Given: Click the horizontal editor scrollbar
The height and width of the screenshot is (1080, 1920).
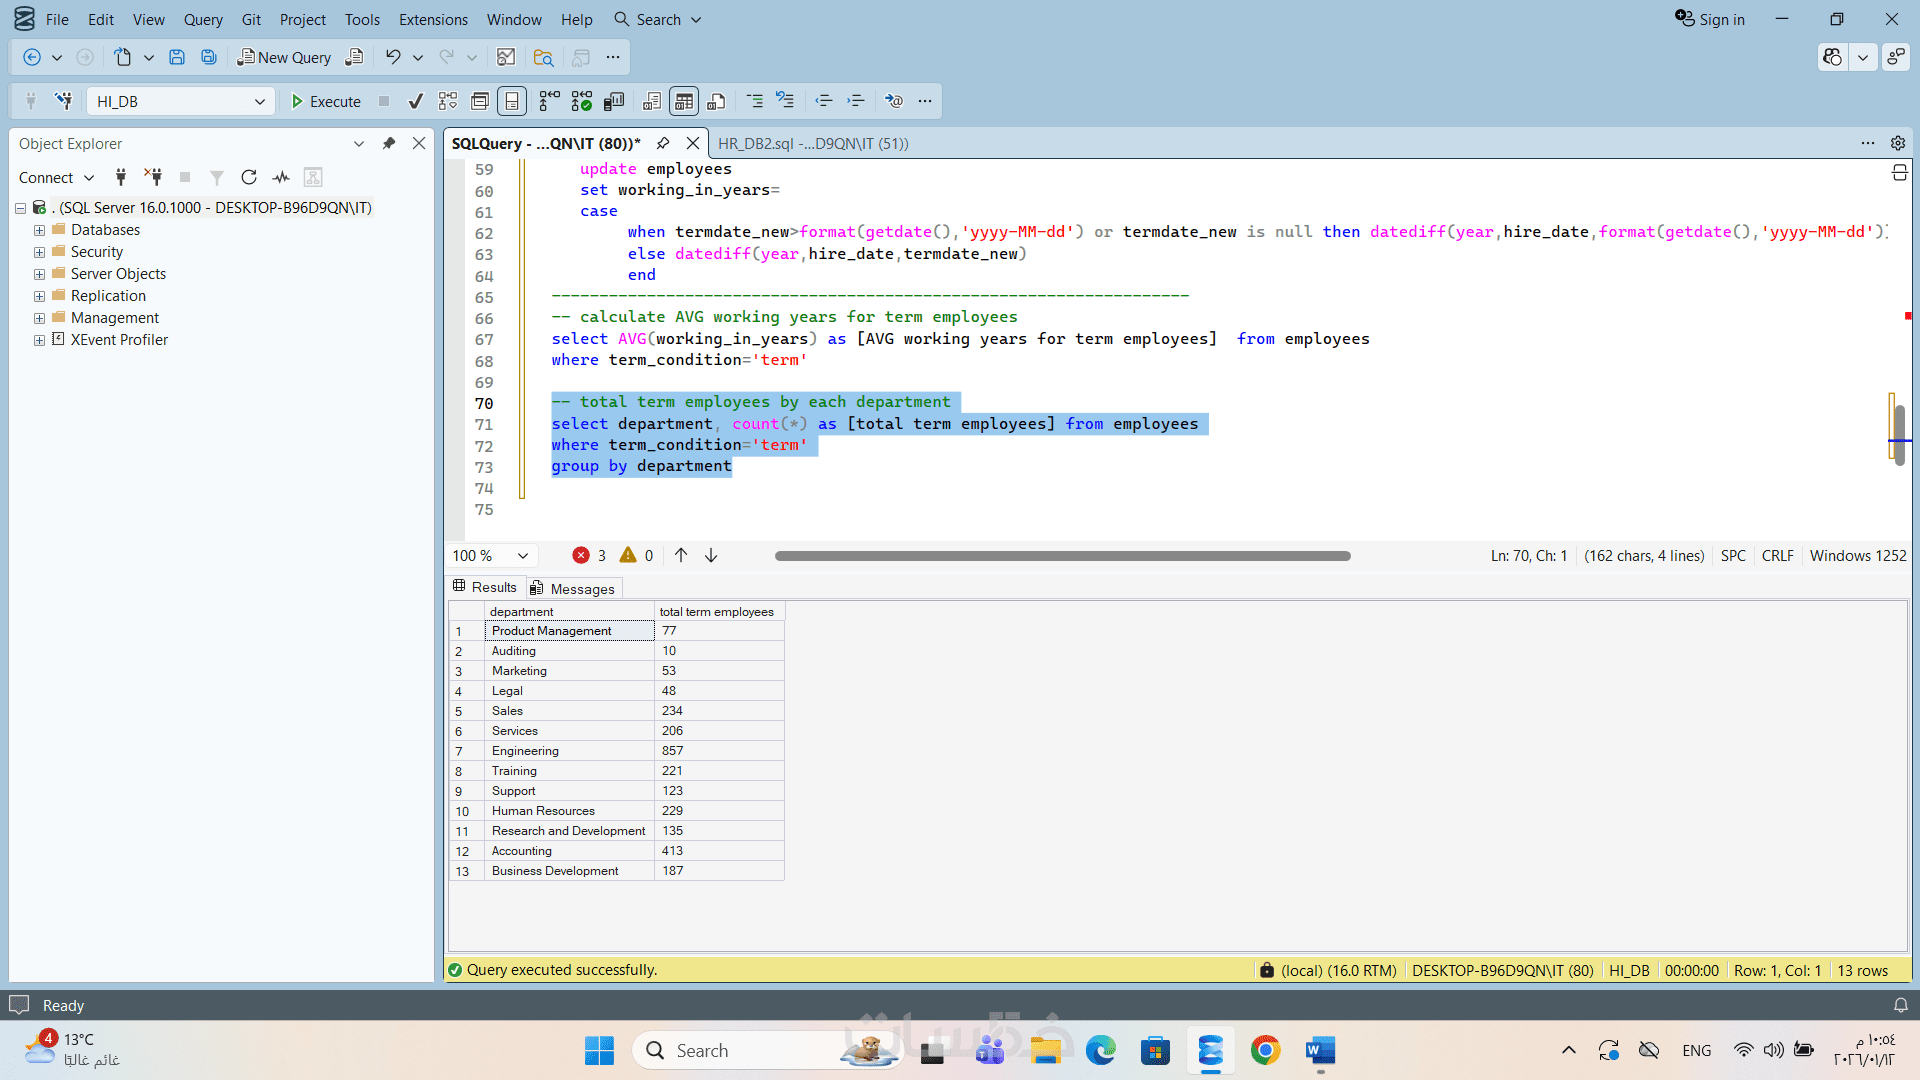Looking at the screenshot, I should [1062, 556].
